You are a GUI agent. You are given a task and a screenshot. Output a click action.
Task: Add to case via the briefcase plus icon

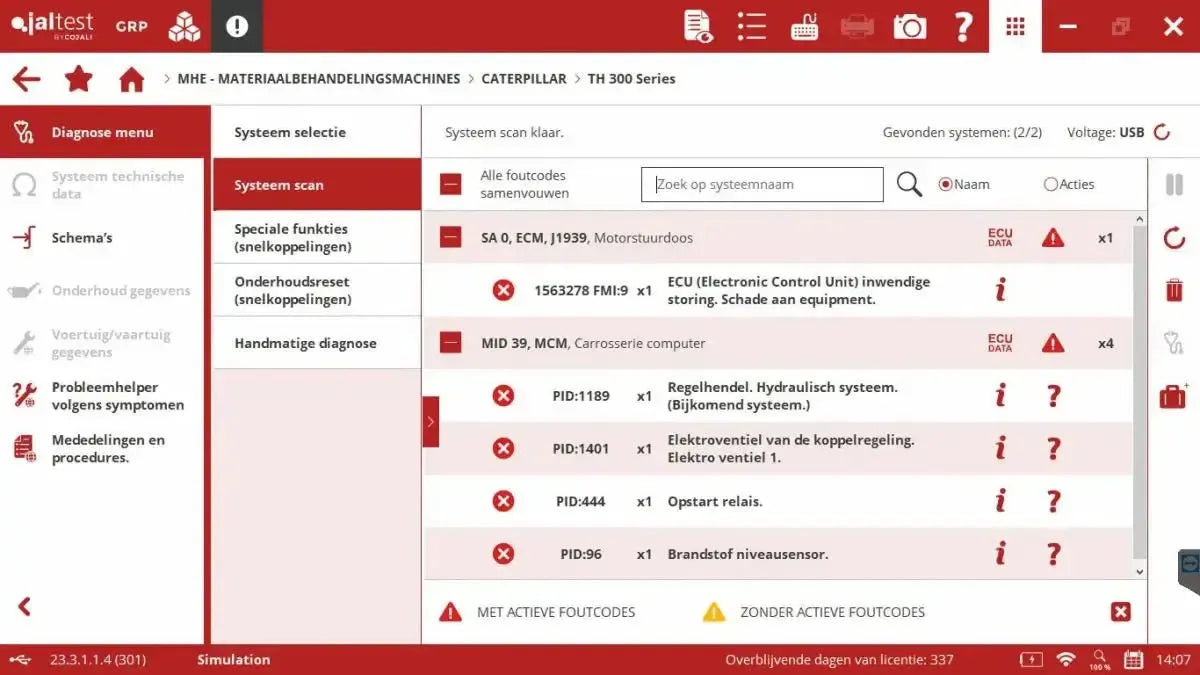[1174, 395]
